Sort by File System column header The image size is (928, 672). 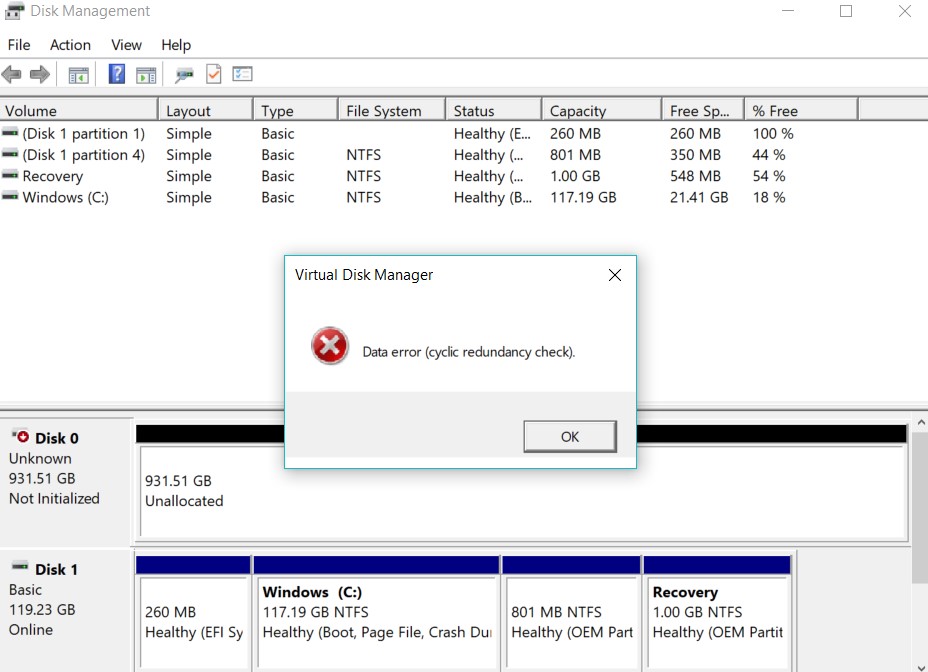click(x=392, y=111)
